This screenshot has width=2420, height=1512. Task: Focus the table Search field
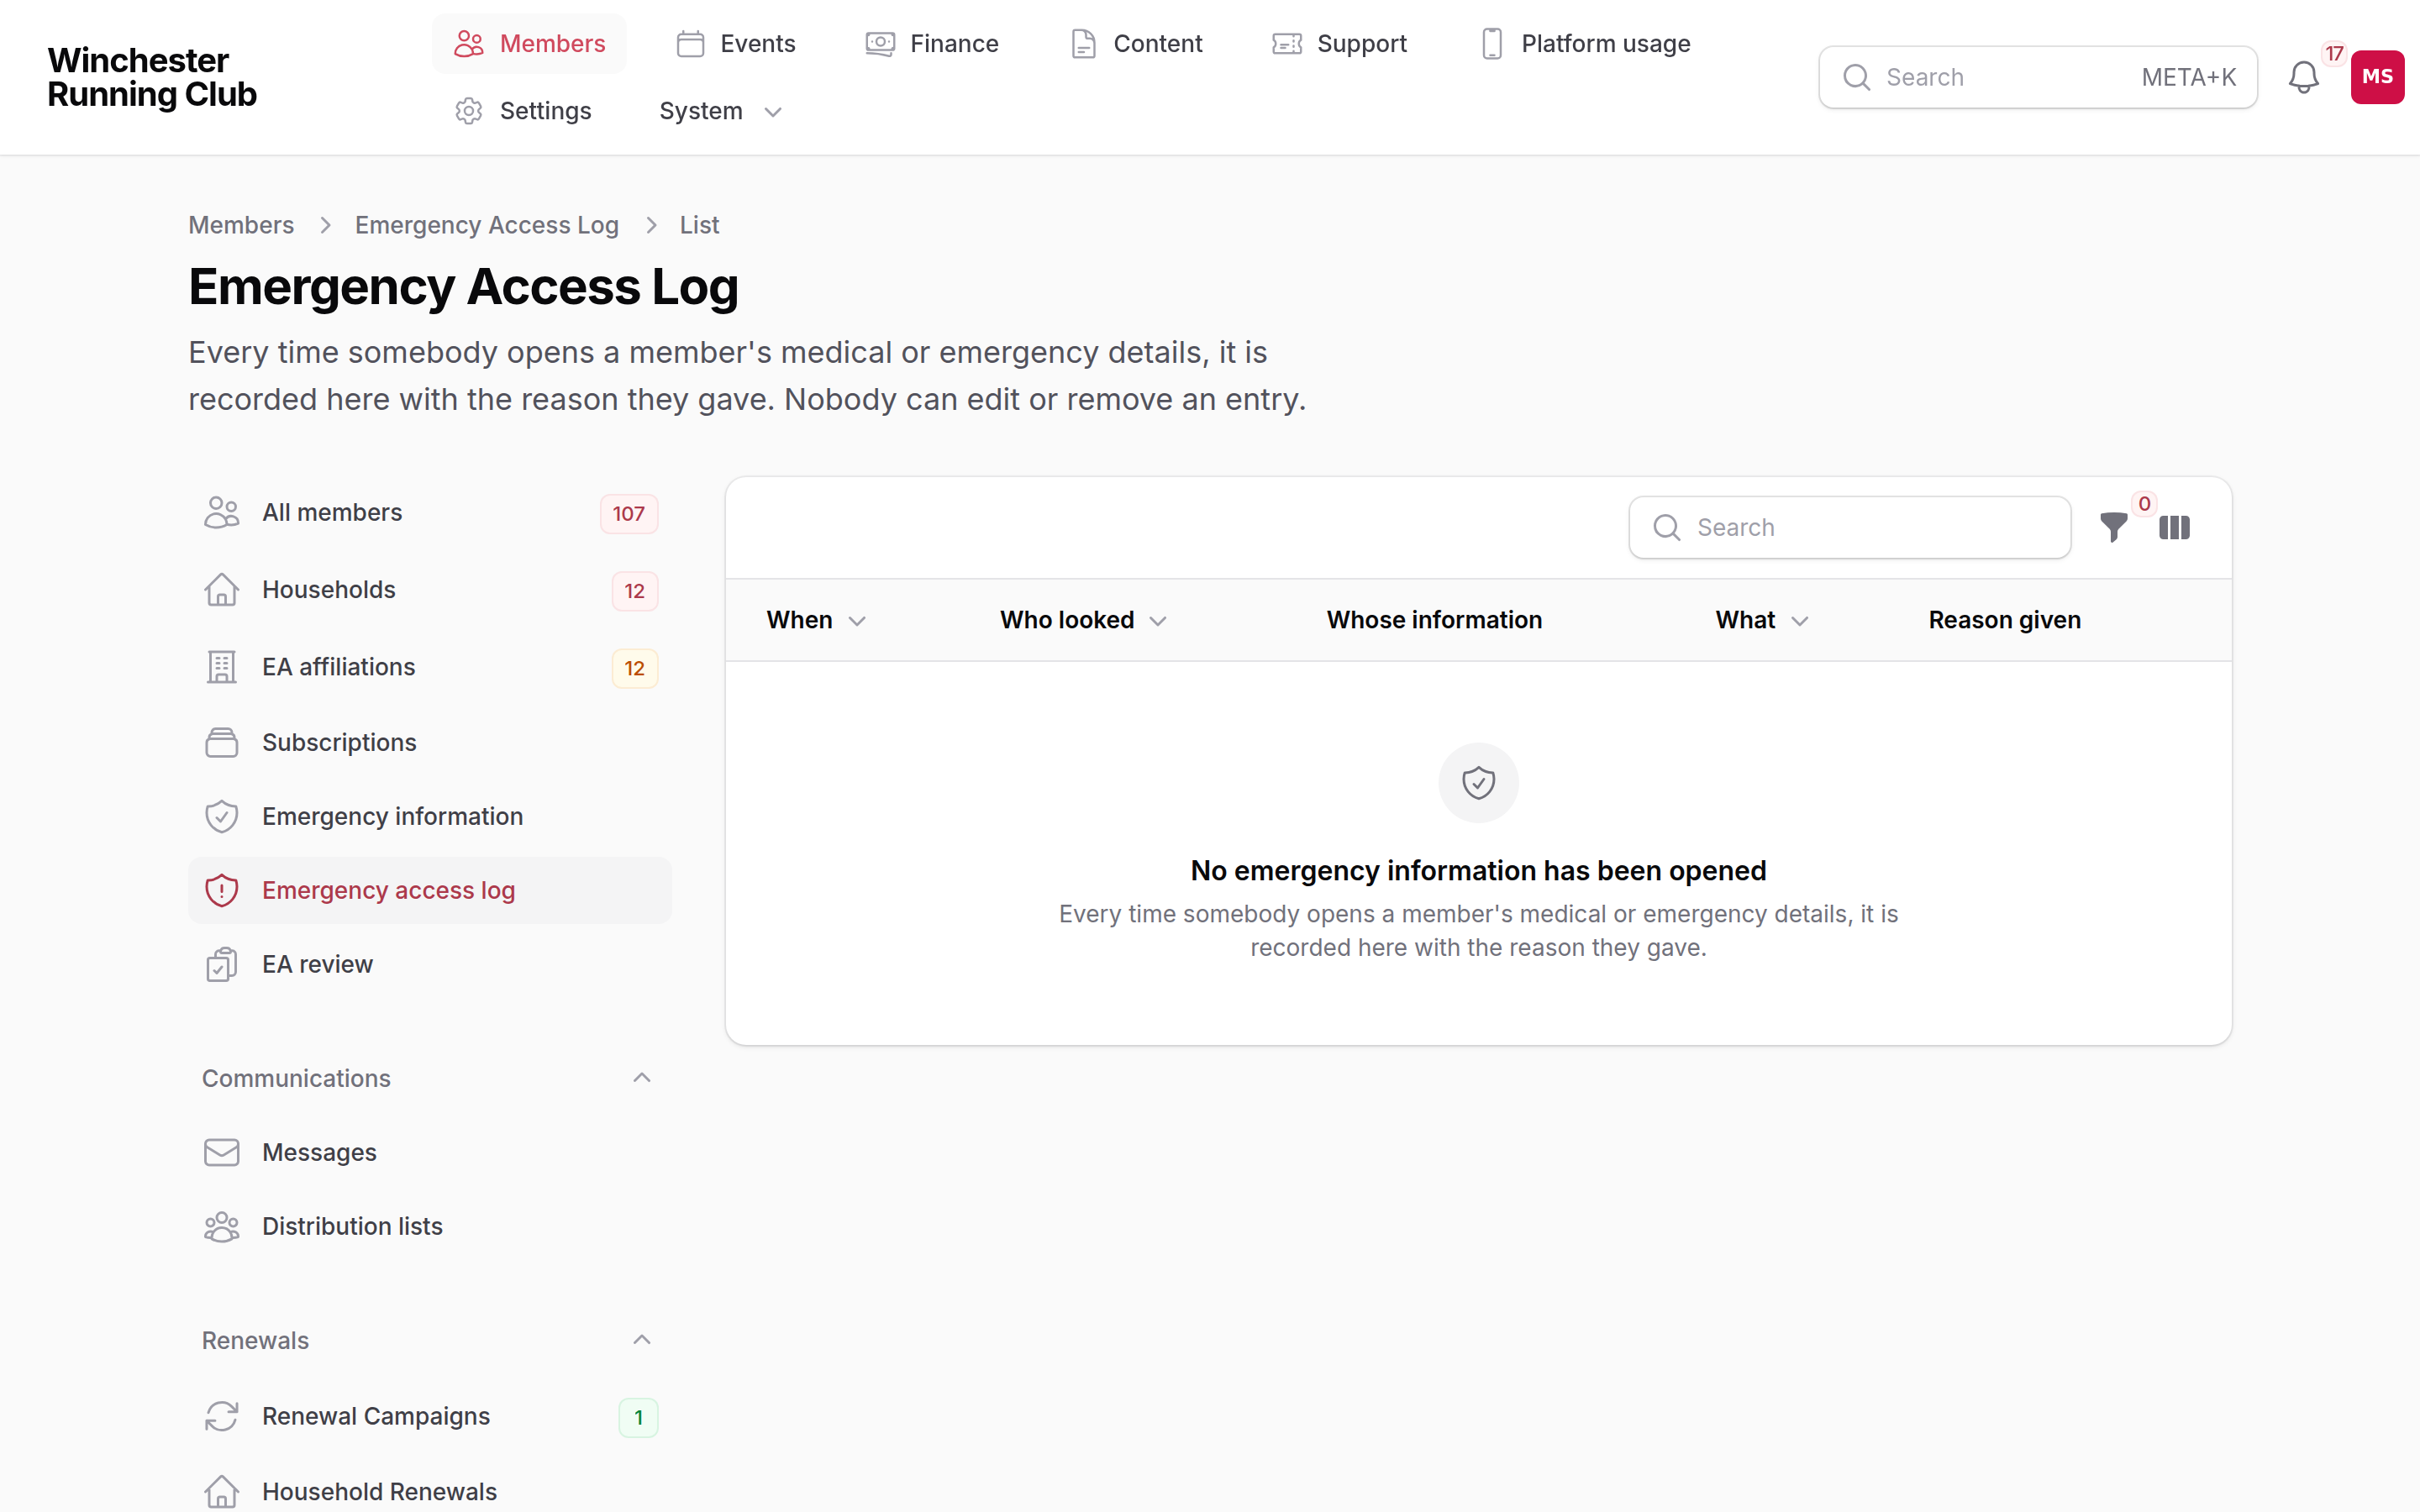[1850, 527]
